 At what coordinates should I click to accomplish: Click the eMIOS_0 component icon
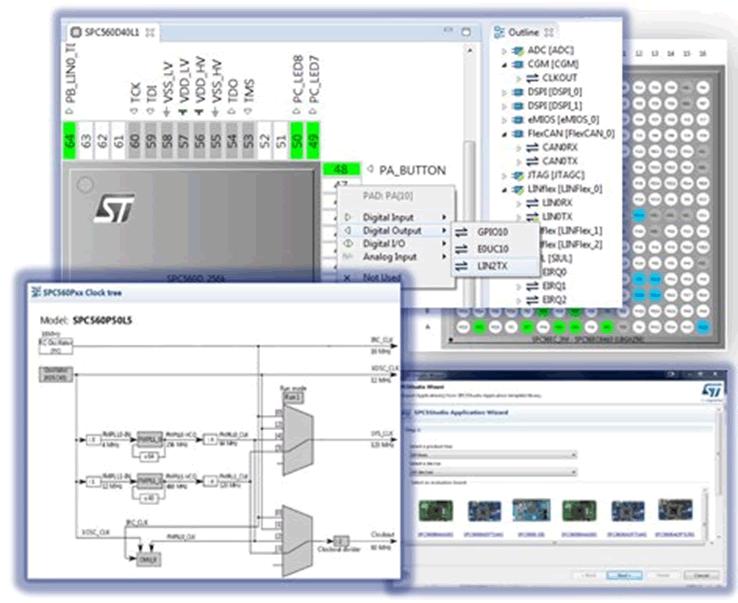click(518, 120)
